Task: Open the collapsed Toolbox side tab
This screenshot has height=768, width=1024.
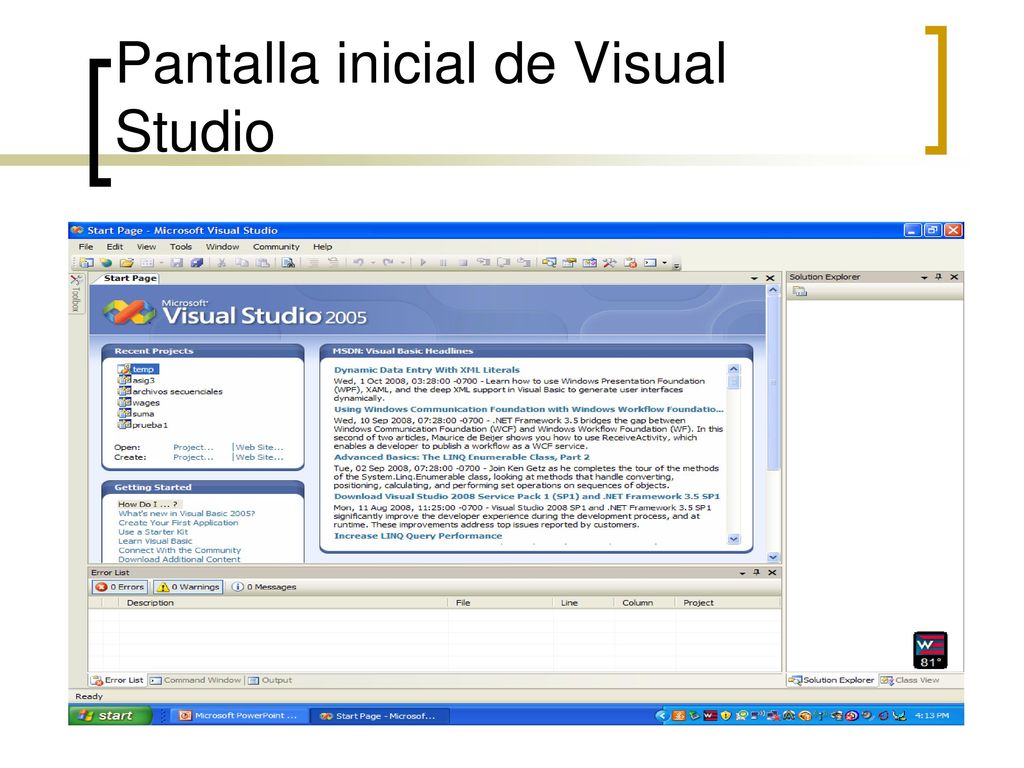Action: [x=75, y=294]
